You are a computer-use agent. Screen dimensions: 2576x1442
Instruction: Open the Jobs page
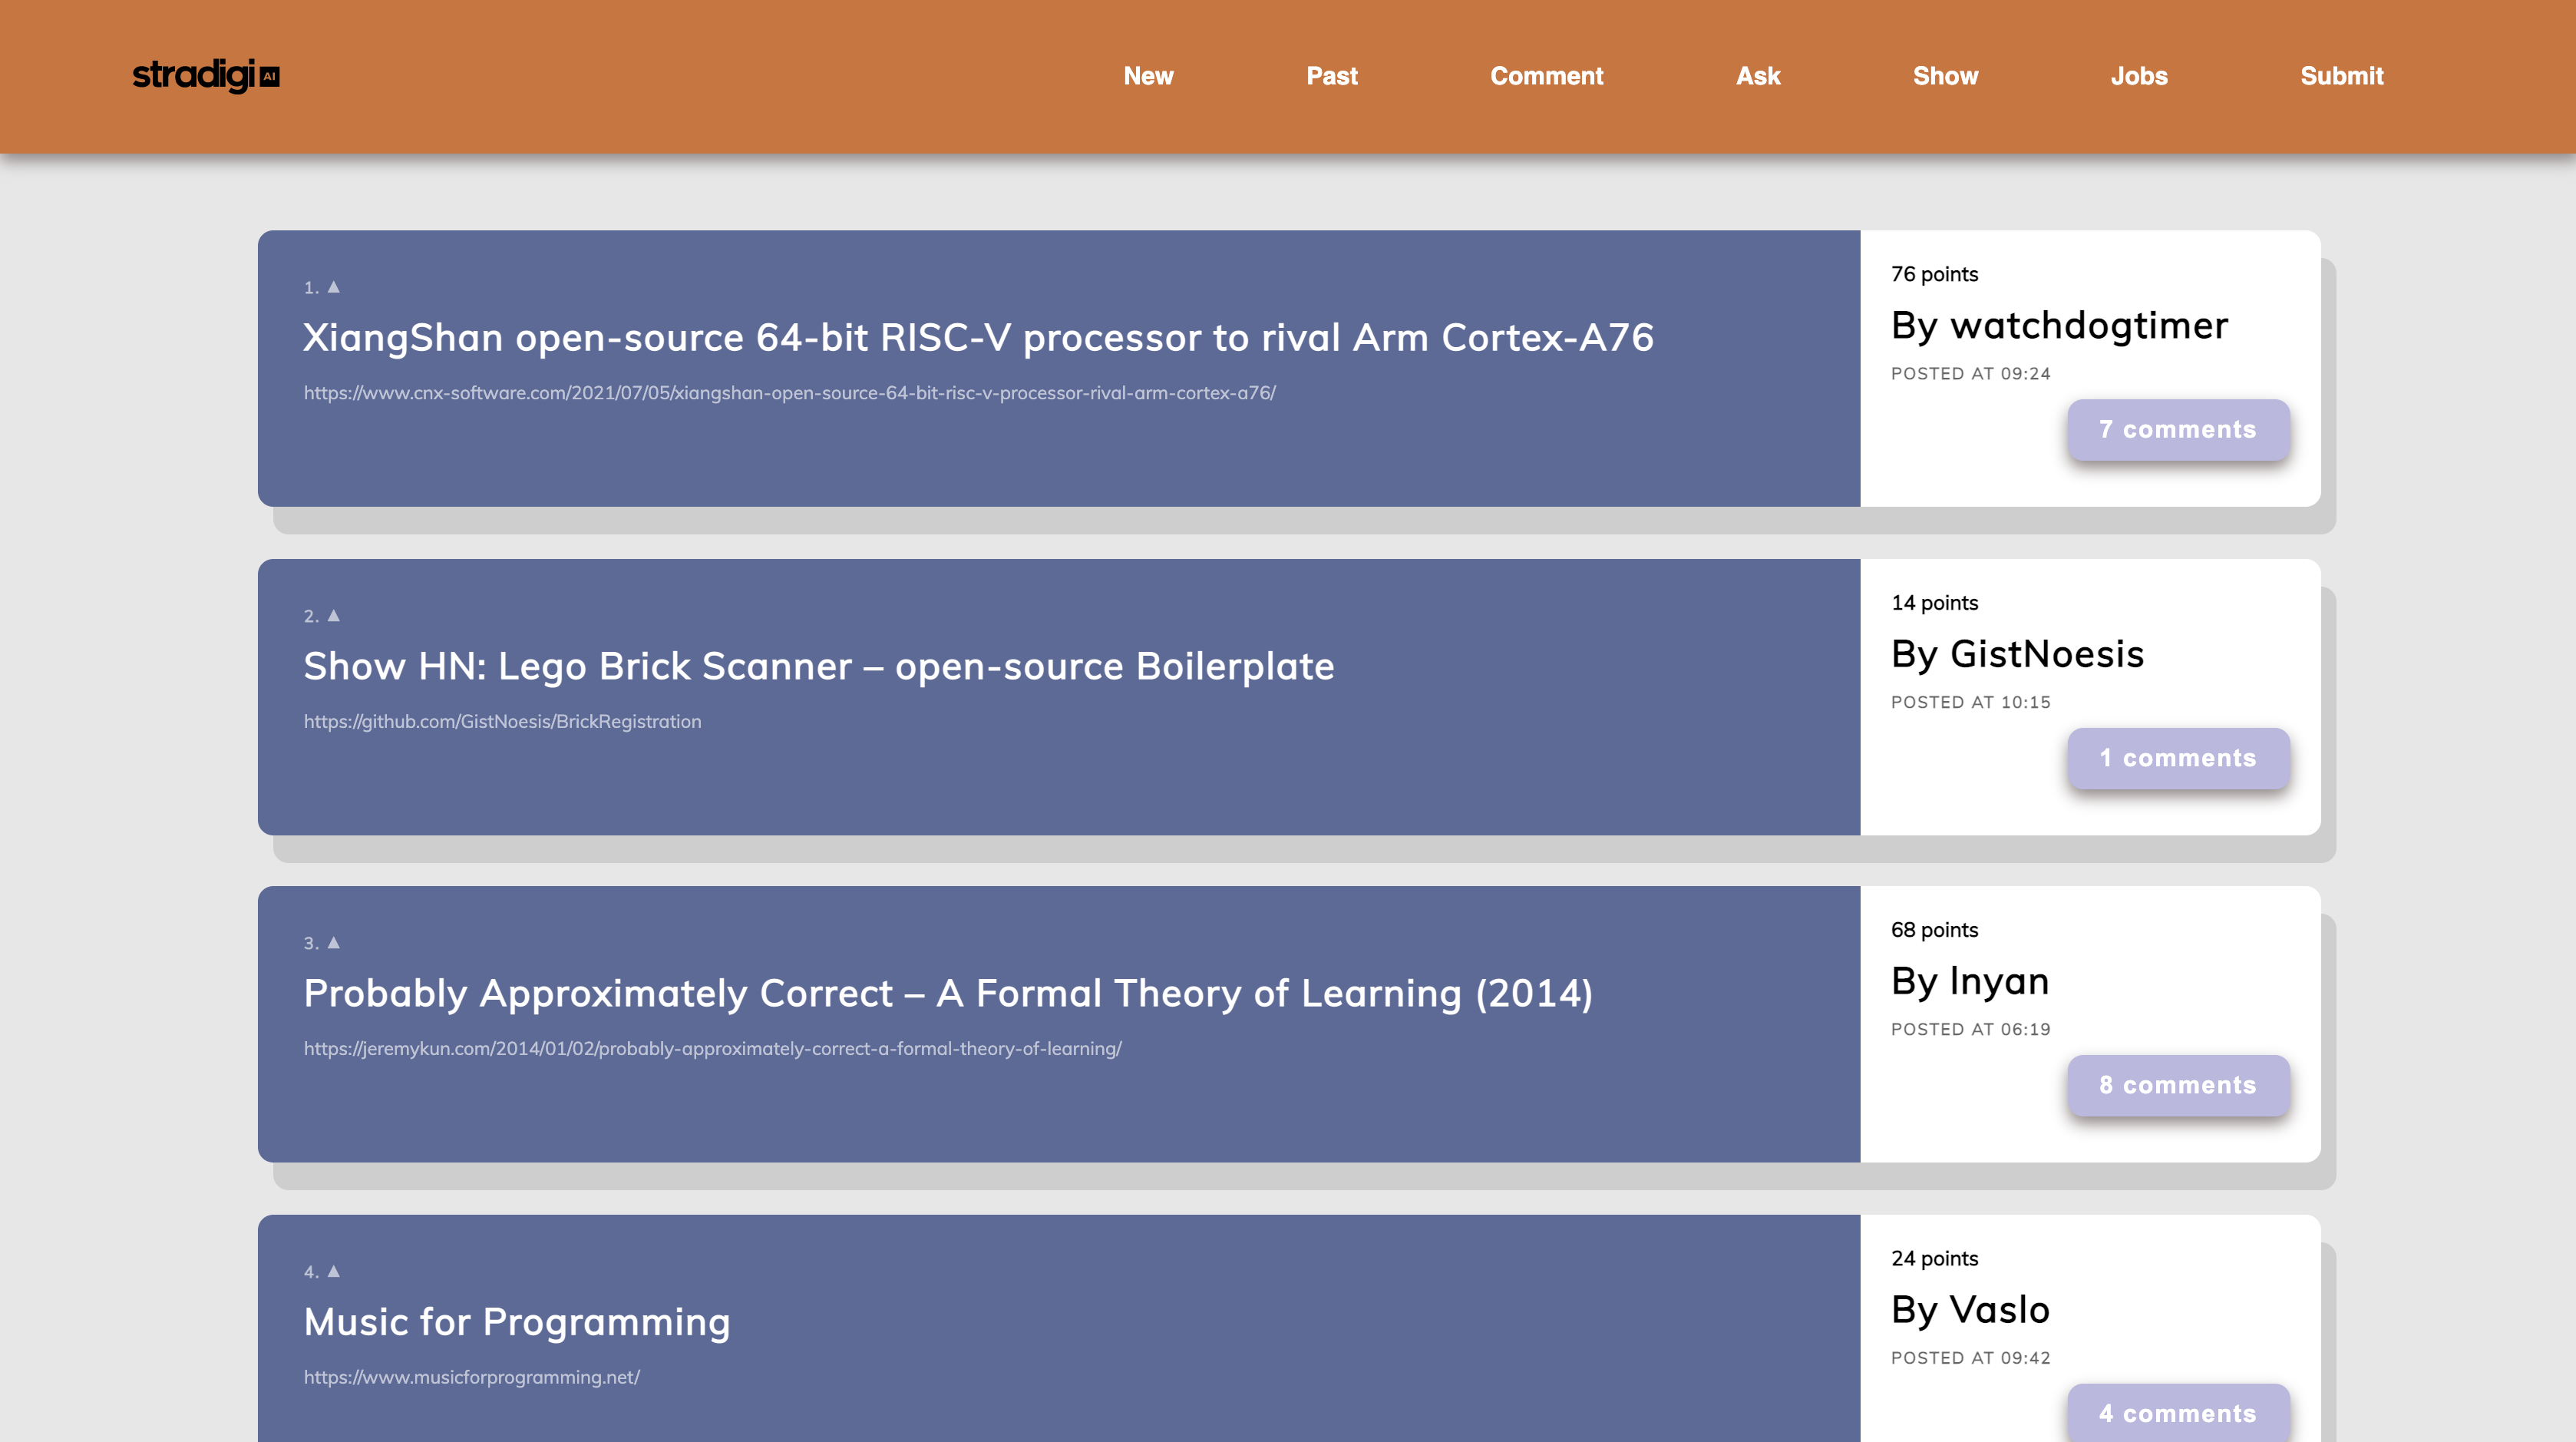point(2138,76)
